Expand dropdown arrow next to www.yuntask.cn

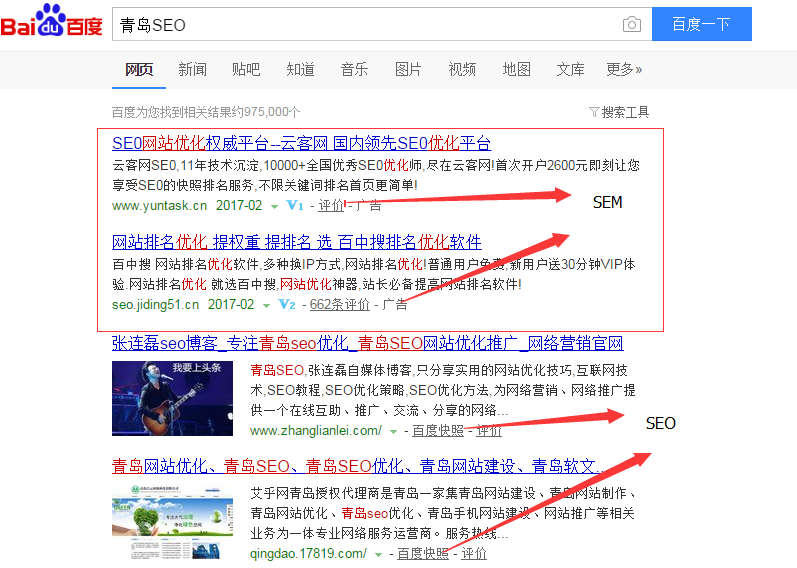[274, 207]
